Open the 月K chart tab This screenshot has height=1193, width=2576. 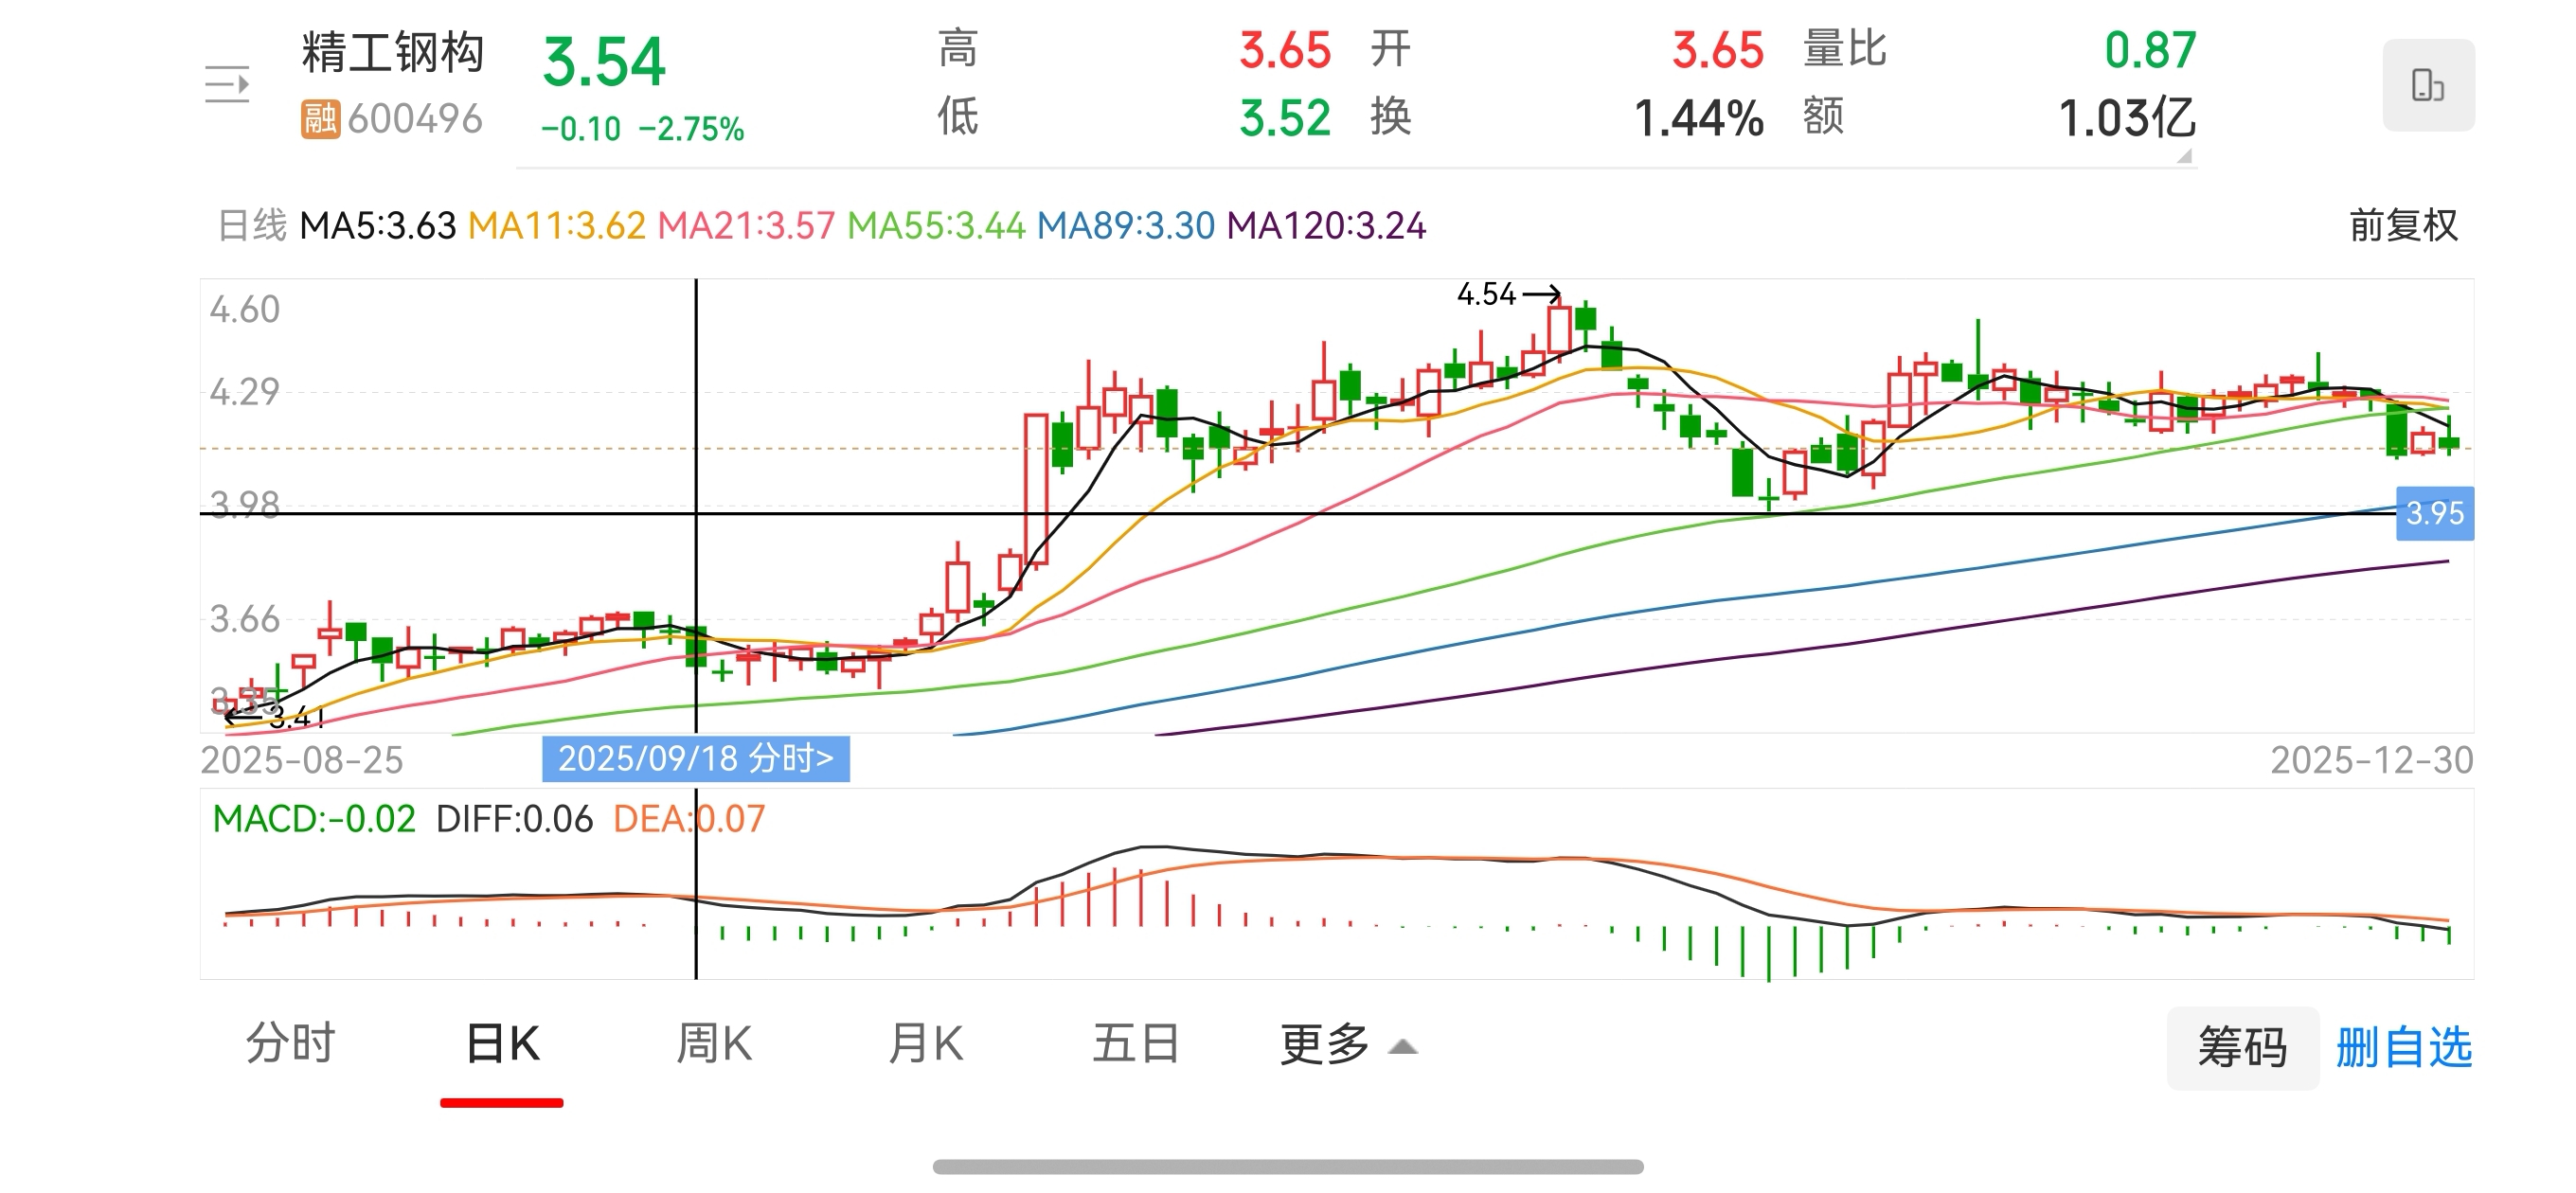[x=925, y=1044]
